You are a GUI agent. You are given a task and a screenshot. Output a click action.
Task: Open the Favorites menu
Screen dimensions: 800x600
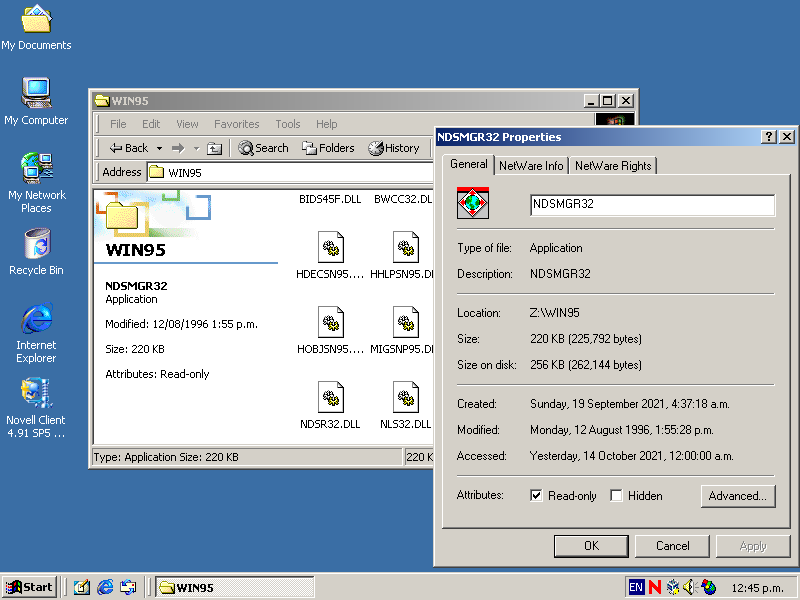point(237,124)
